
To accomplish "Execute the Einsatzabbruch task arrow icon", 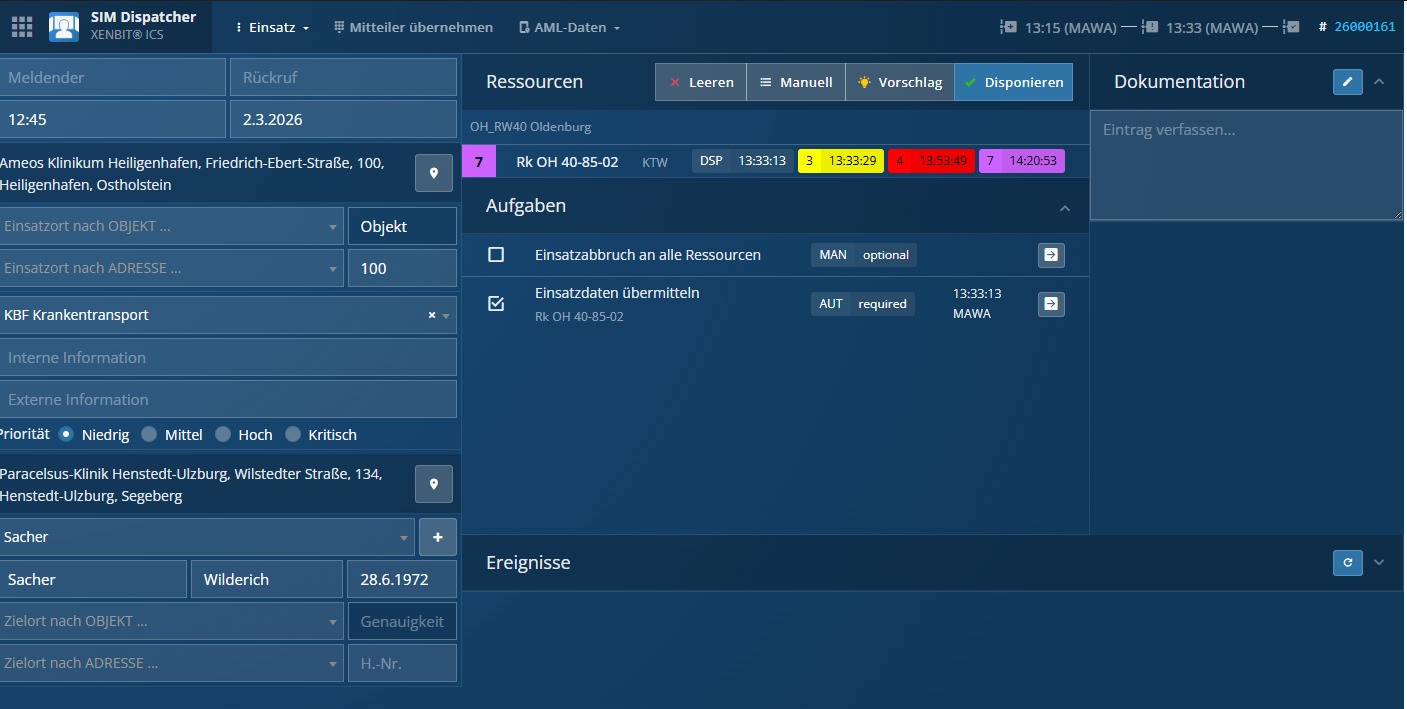I will pos(1051,255).
